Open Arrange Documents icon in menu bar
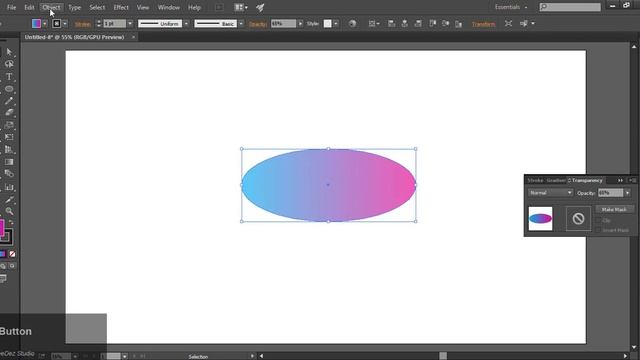 [241, 7]
